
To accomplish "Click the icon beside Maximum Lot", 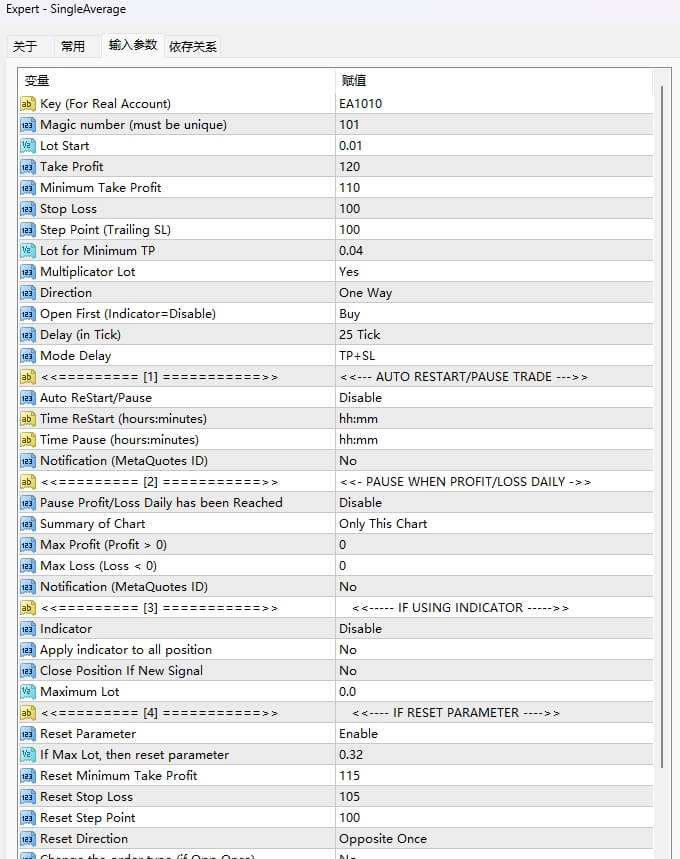I will 27,692.
